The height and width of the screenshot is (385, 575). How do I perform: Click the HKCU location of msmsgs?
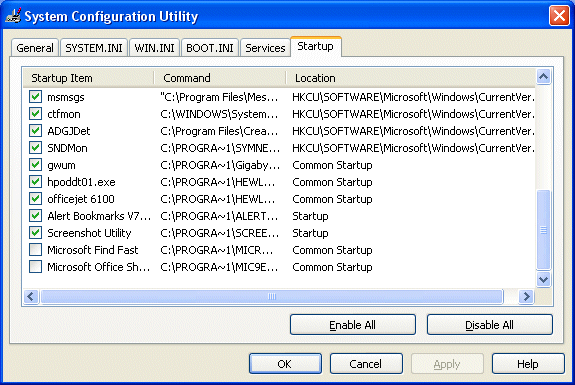413,97
